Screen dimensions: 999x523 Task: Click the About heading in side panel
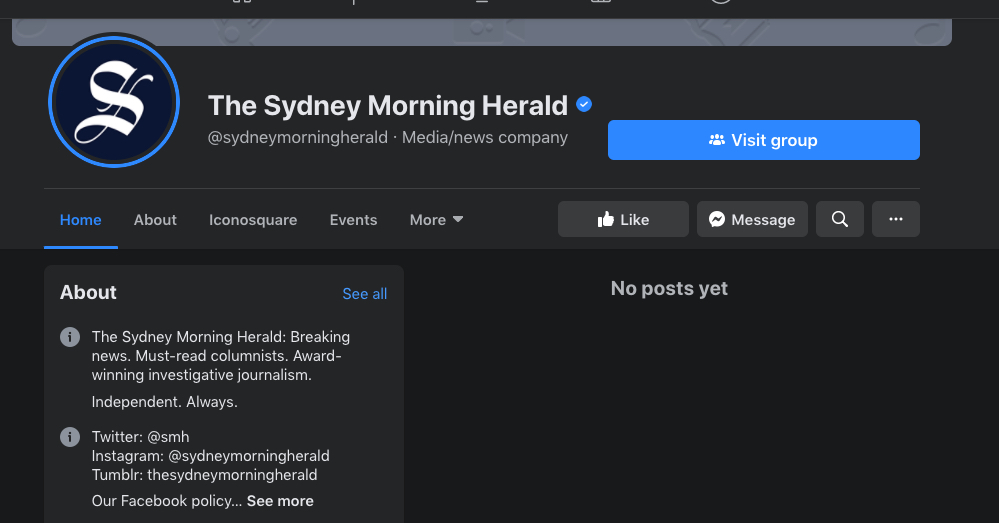88,293
